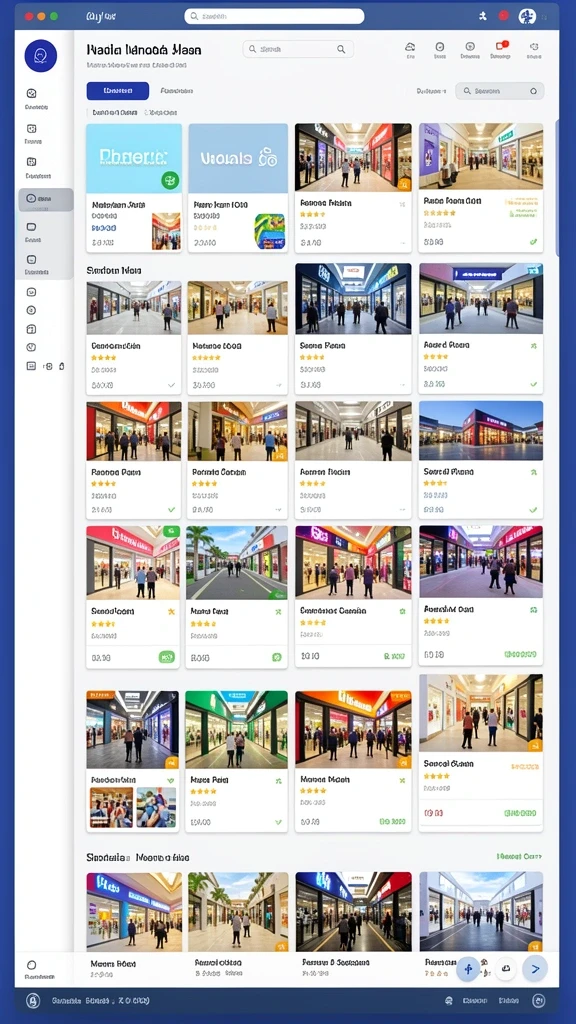Open the dropdown left of the filter search
This screenshot has width=576, height=1024.
(431, 91)
